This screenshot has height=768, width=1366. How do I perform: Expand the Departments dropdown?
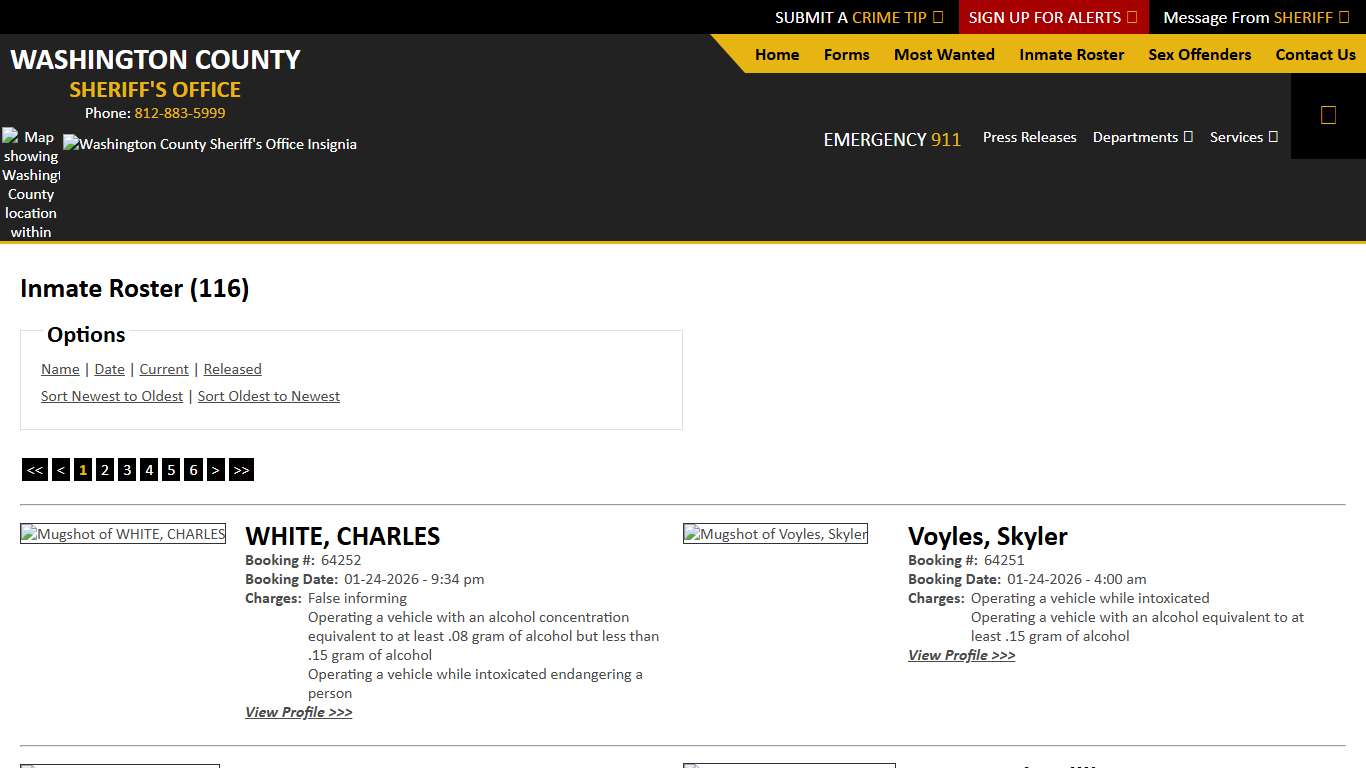(x=1142, y=137)
